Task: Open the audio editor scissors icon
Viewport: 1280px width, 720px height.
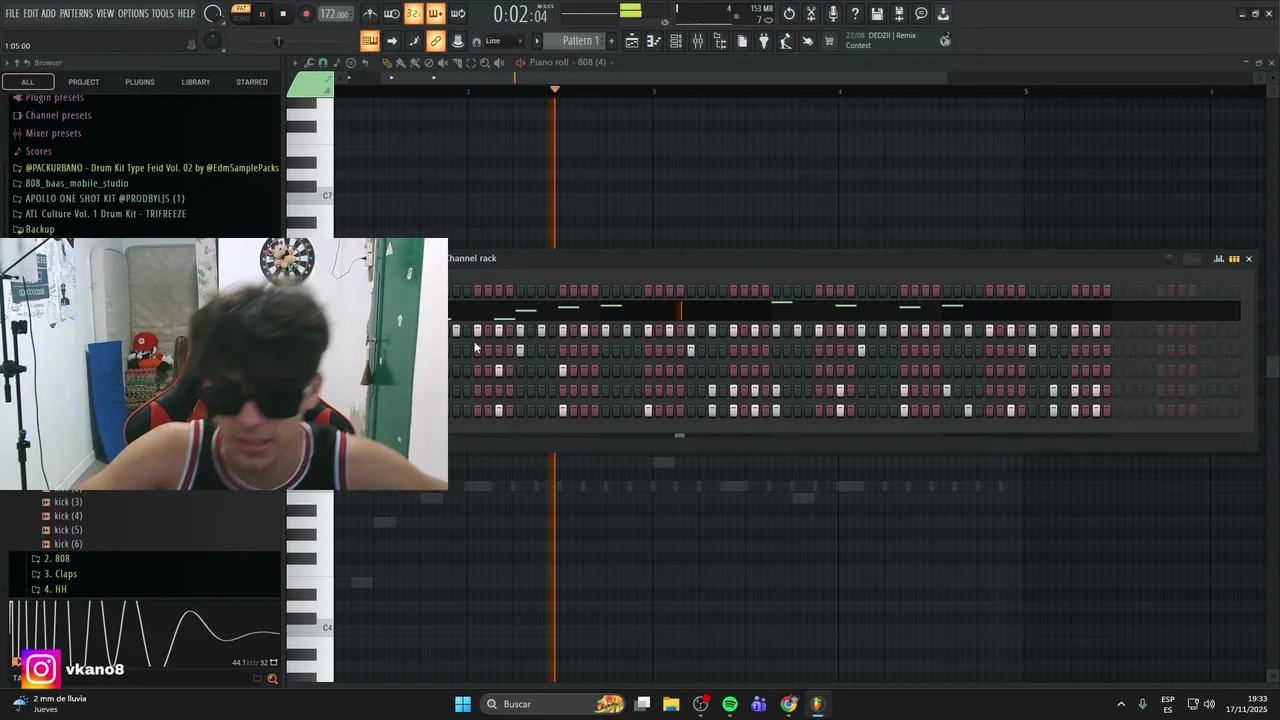Action: pyautogui.click(x=811, y=14)
